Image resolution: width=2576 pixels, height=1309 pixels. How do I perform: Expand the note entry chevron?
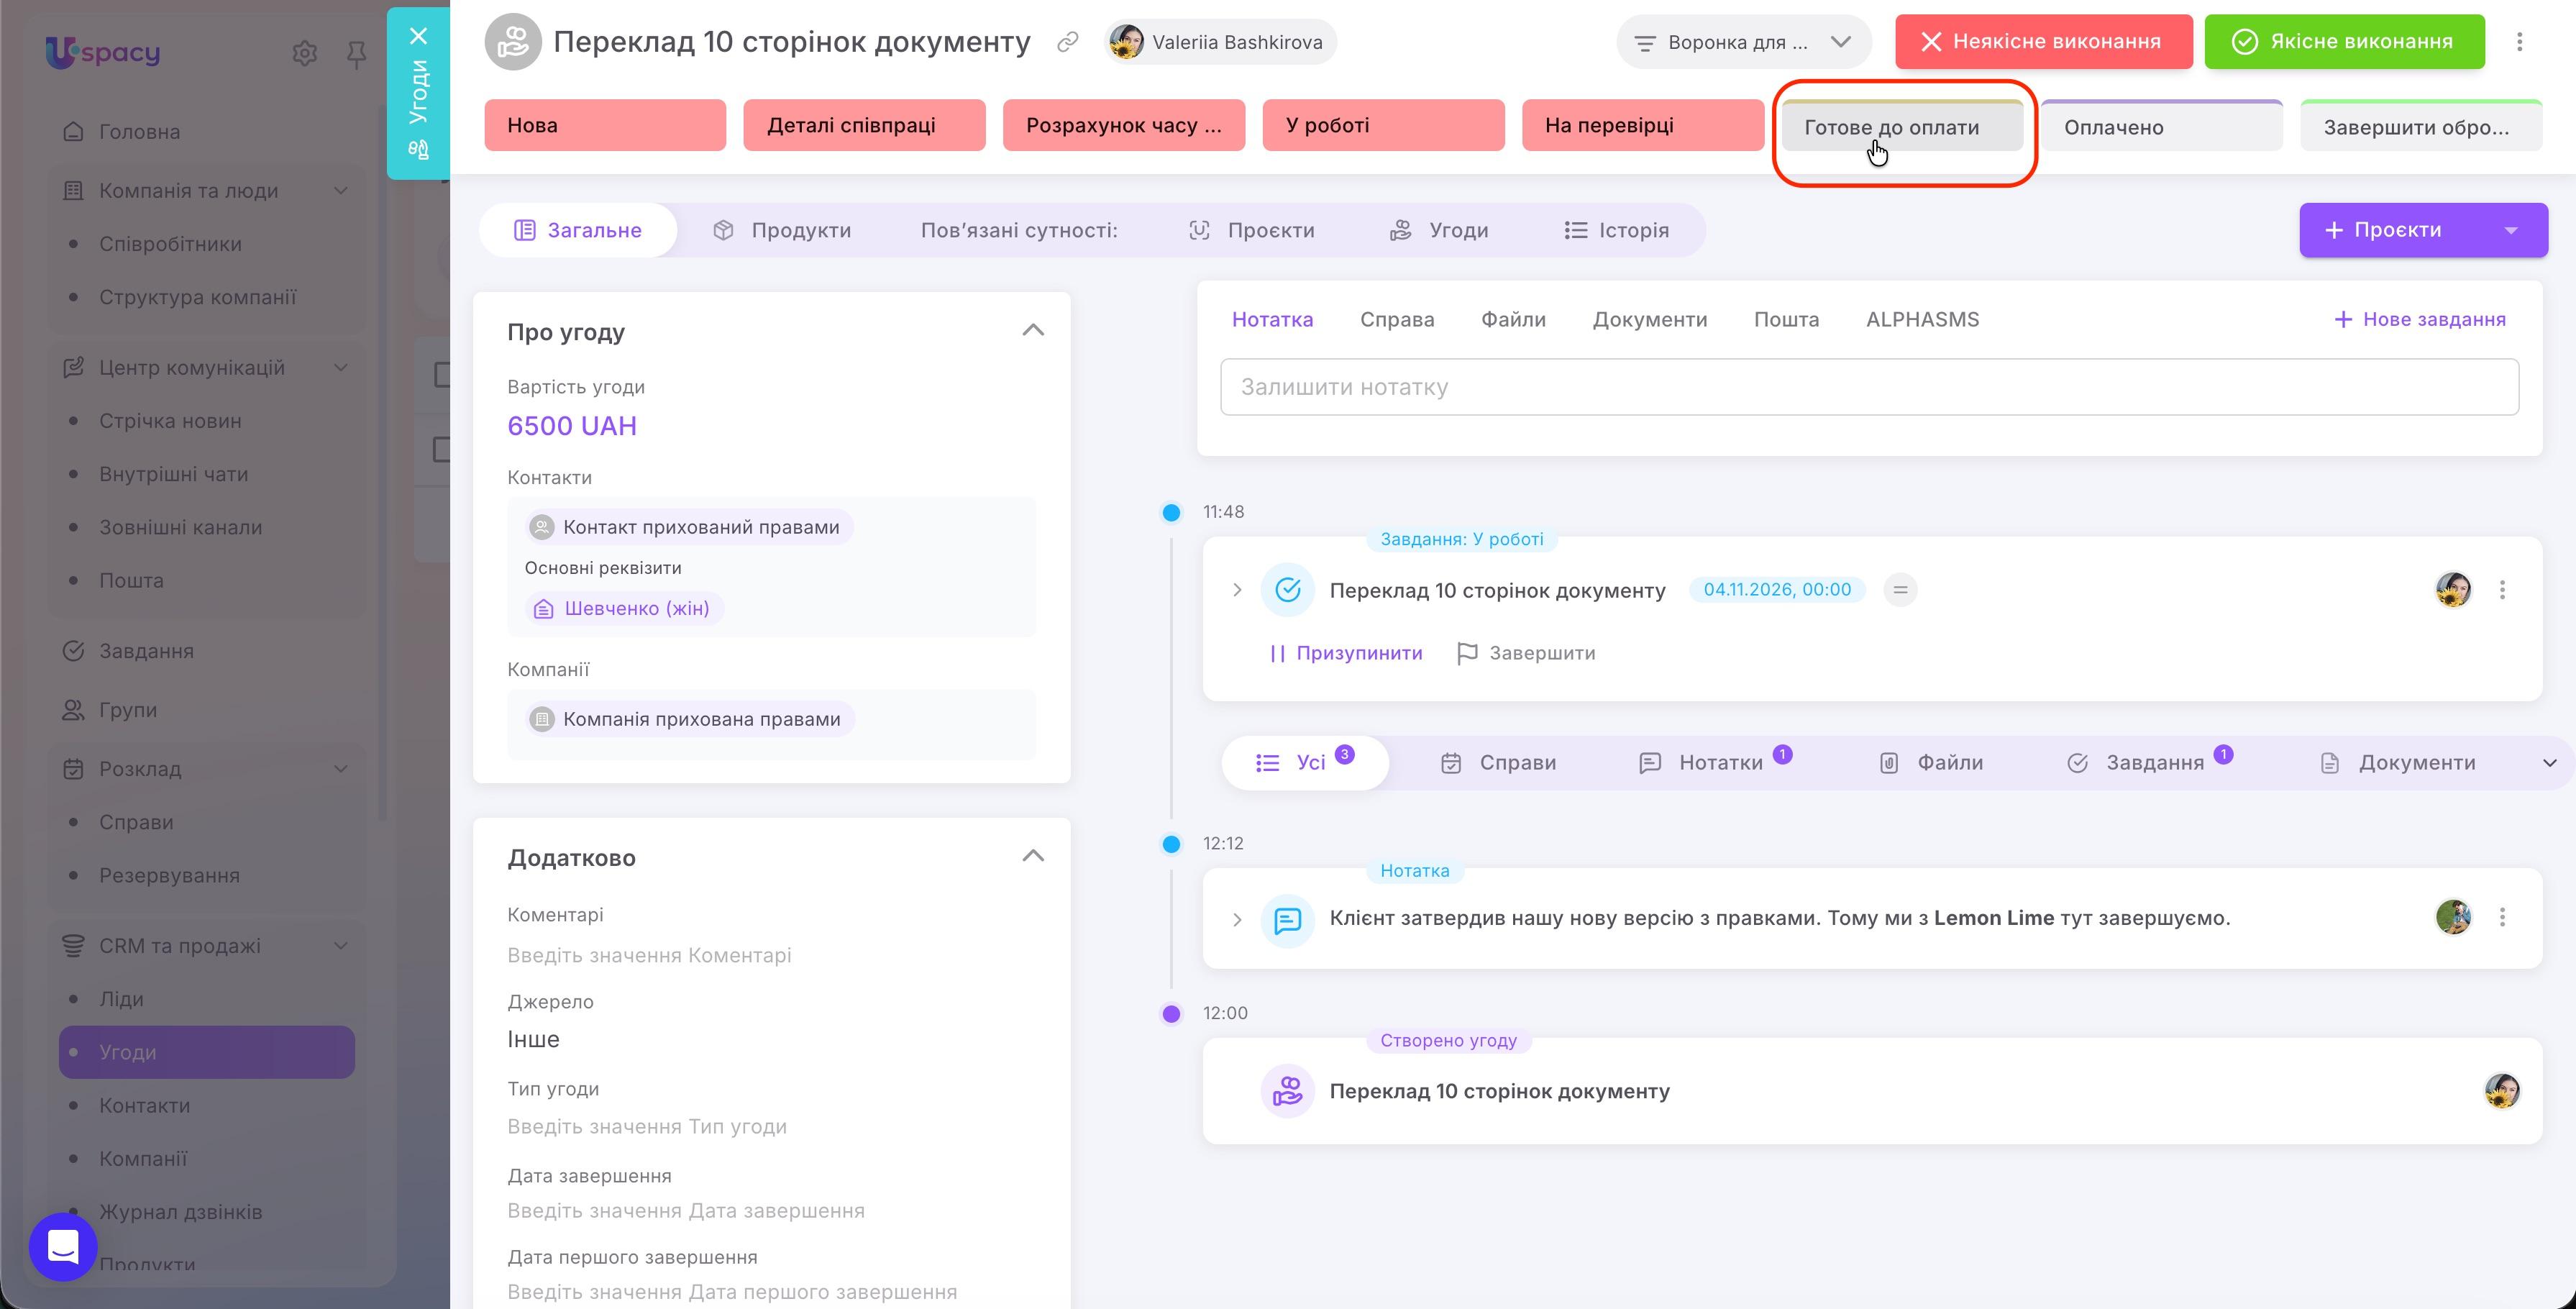click(1237, 920)
